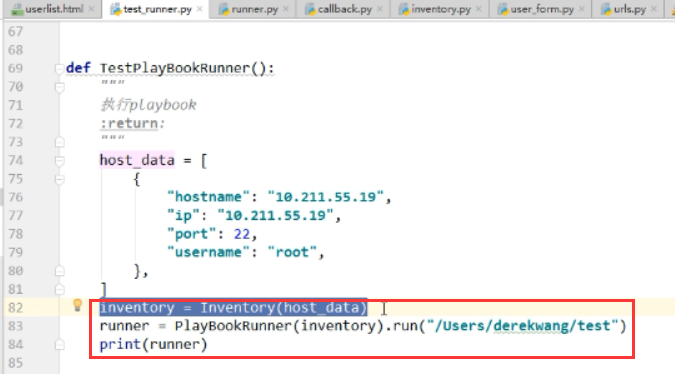Click the "ip" key on line 77

point(183,215)
